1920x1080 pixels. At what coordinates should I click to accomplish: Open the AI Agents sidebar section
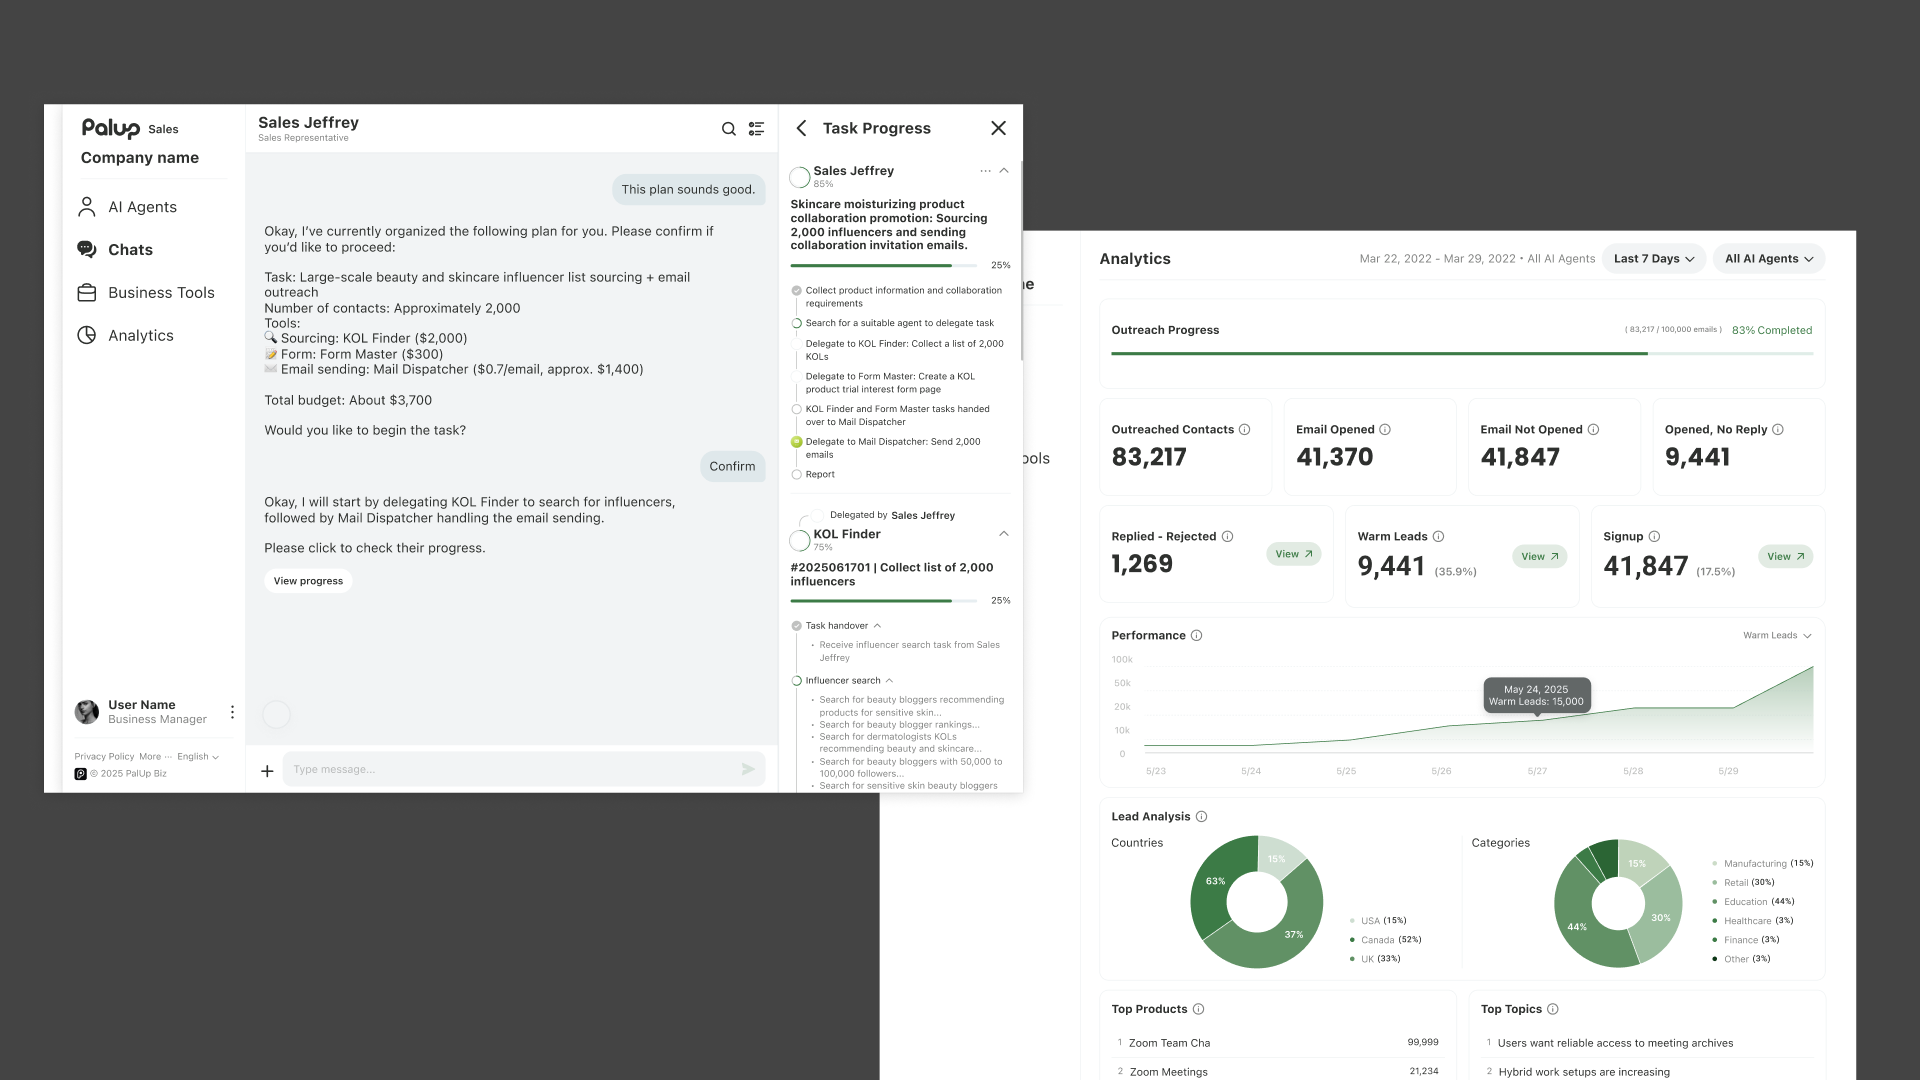(x=127, y=207)
